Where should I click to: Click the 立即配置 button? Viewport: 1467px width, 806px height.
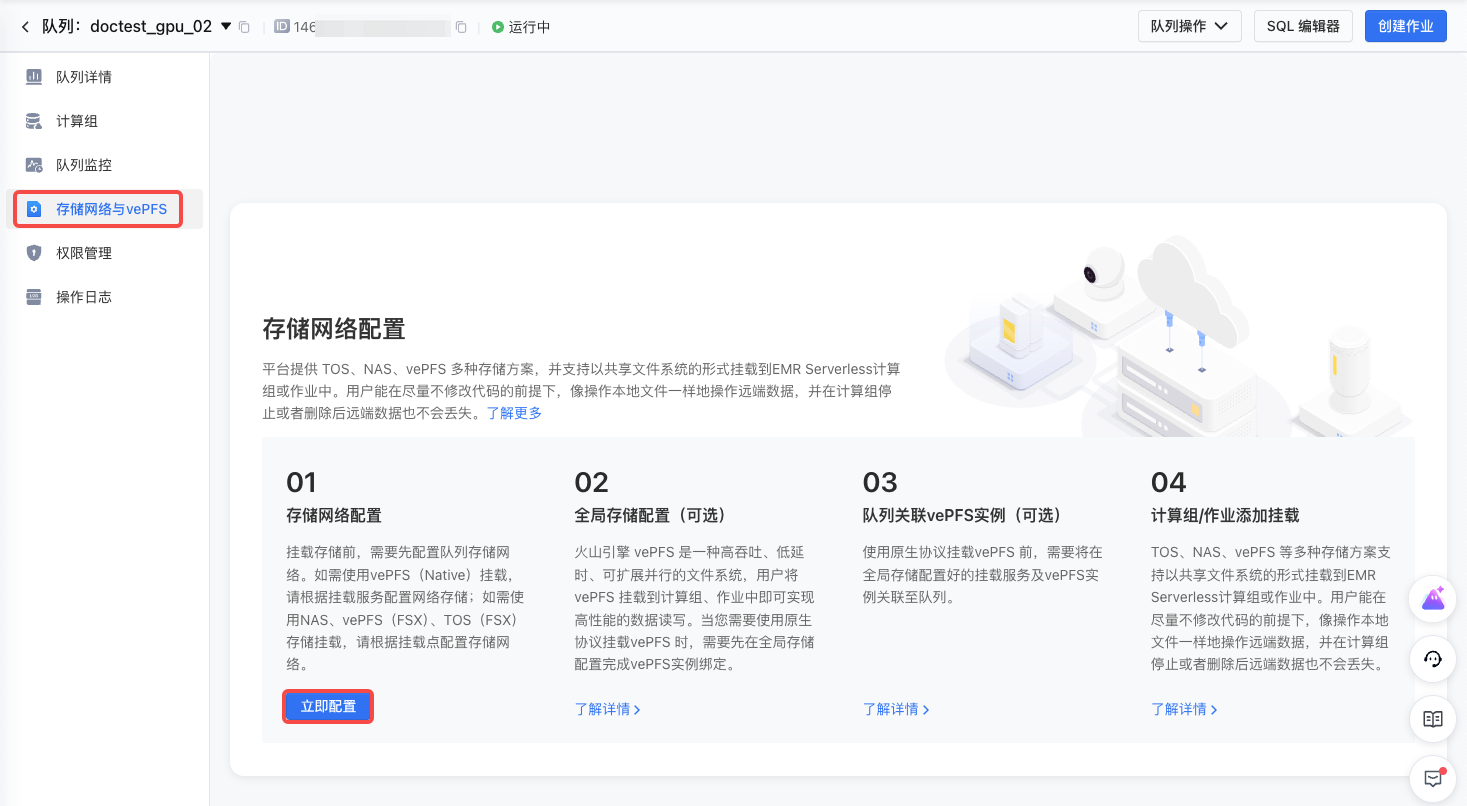[x=328, y=707]
